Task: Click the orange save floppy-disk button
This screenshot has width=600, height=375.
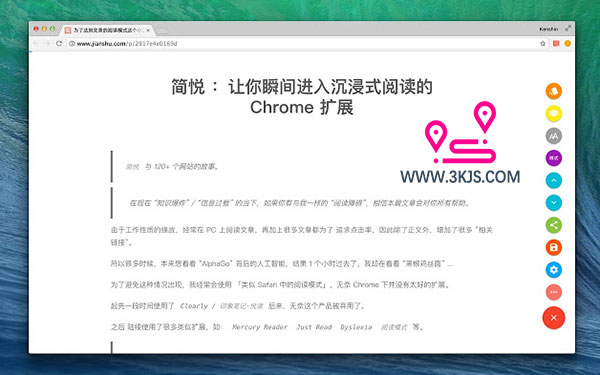Action: tap(553, 247)
